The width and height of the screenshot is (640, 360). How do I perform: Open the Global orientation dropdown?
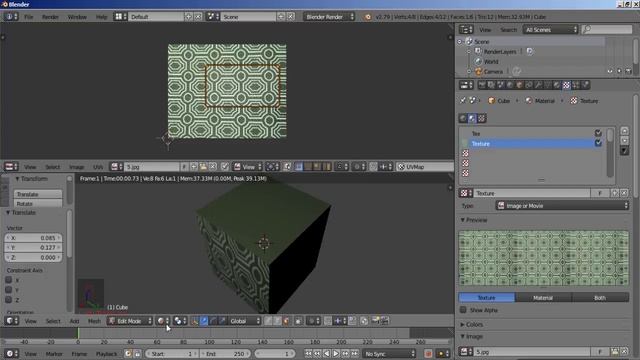pyautogui.click(x=244, y=321)
